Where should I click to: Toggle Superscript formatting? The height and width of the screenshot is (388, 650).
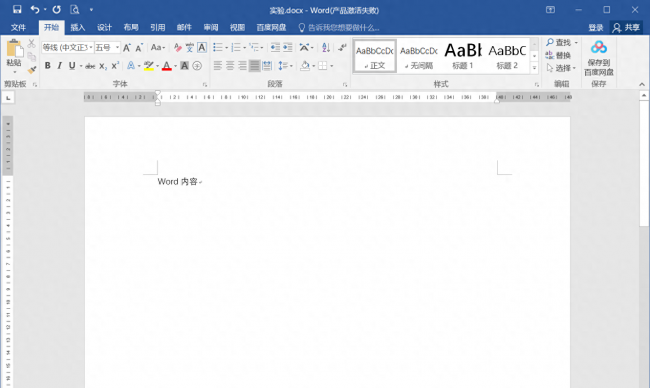tap(115, 65)
